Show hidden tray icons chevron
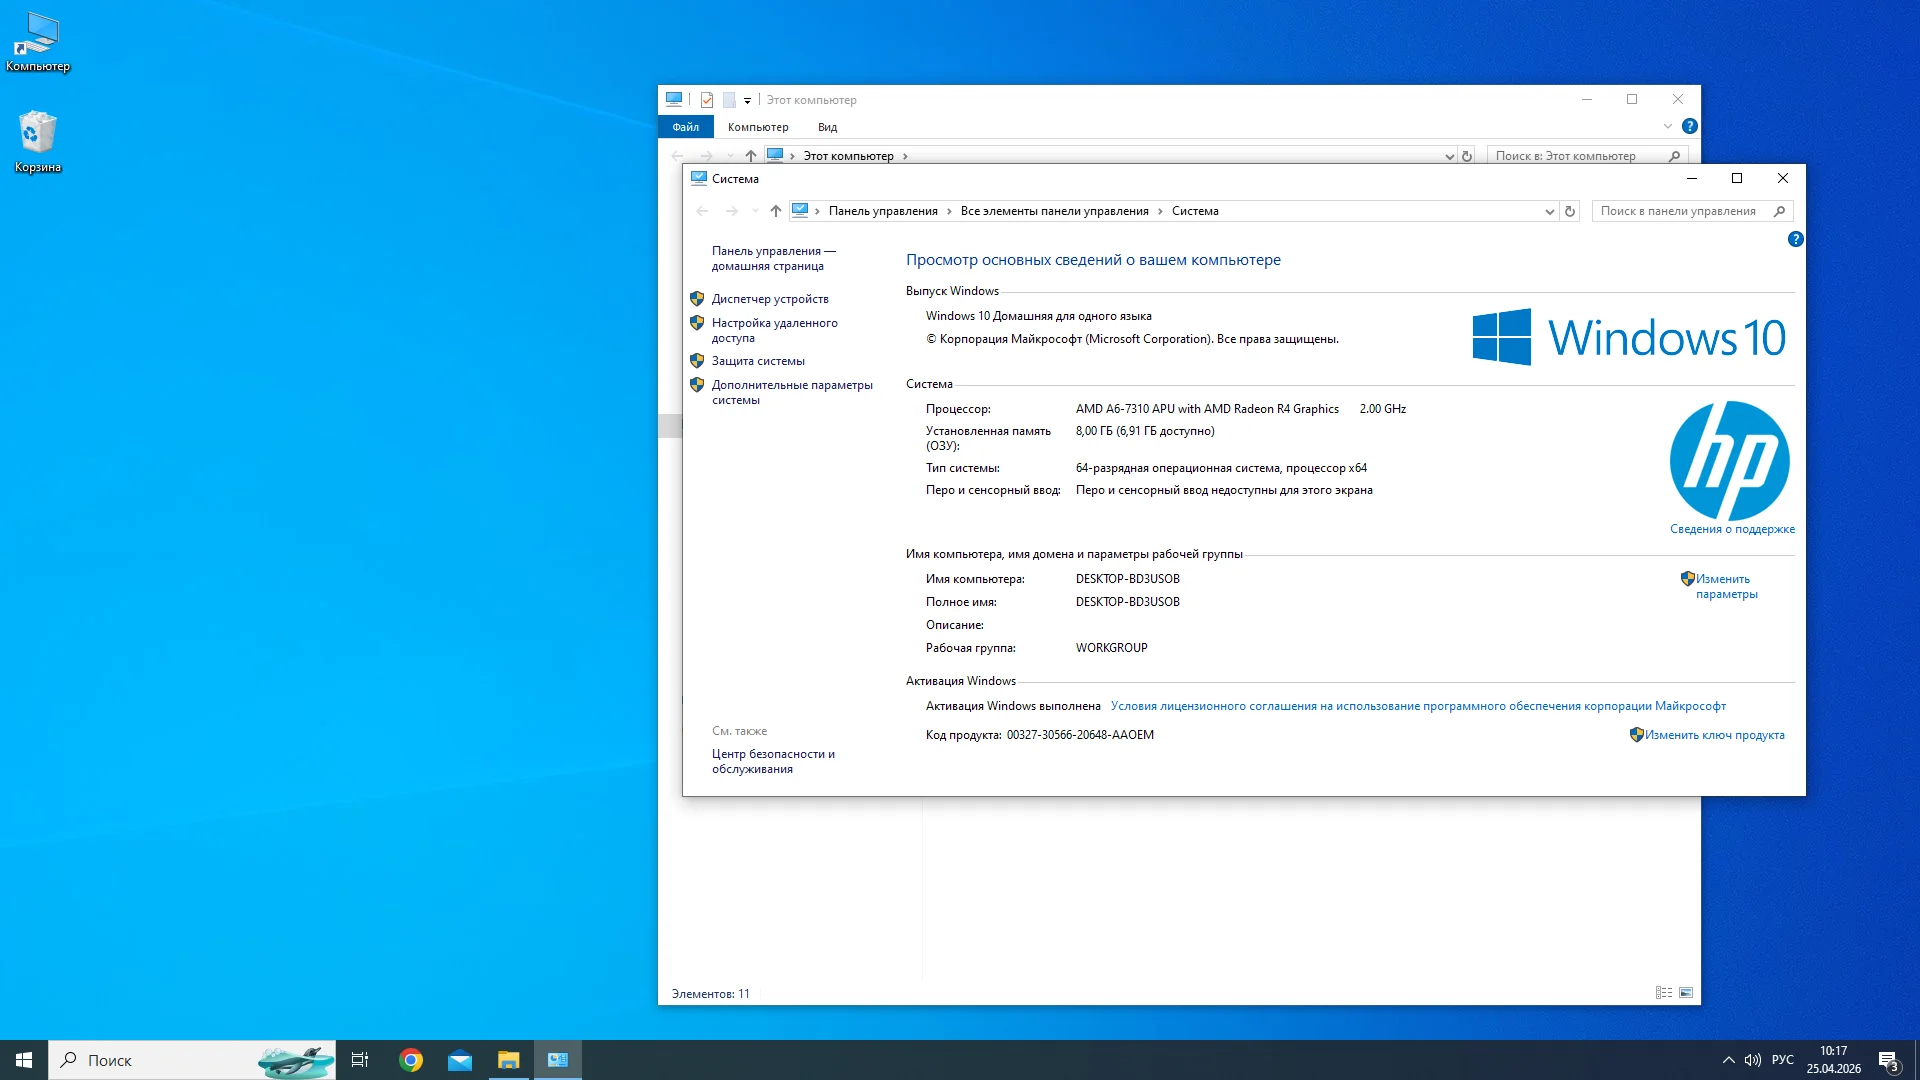 click(x=1729, y=1060)
